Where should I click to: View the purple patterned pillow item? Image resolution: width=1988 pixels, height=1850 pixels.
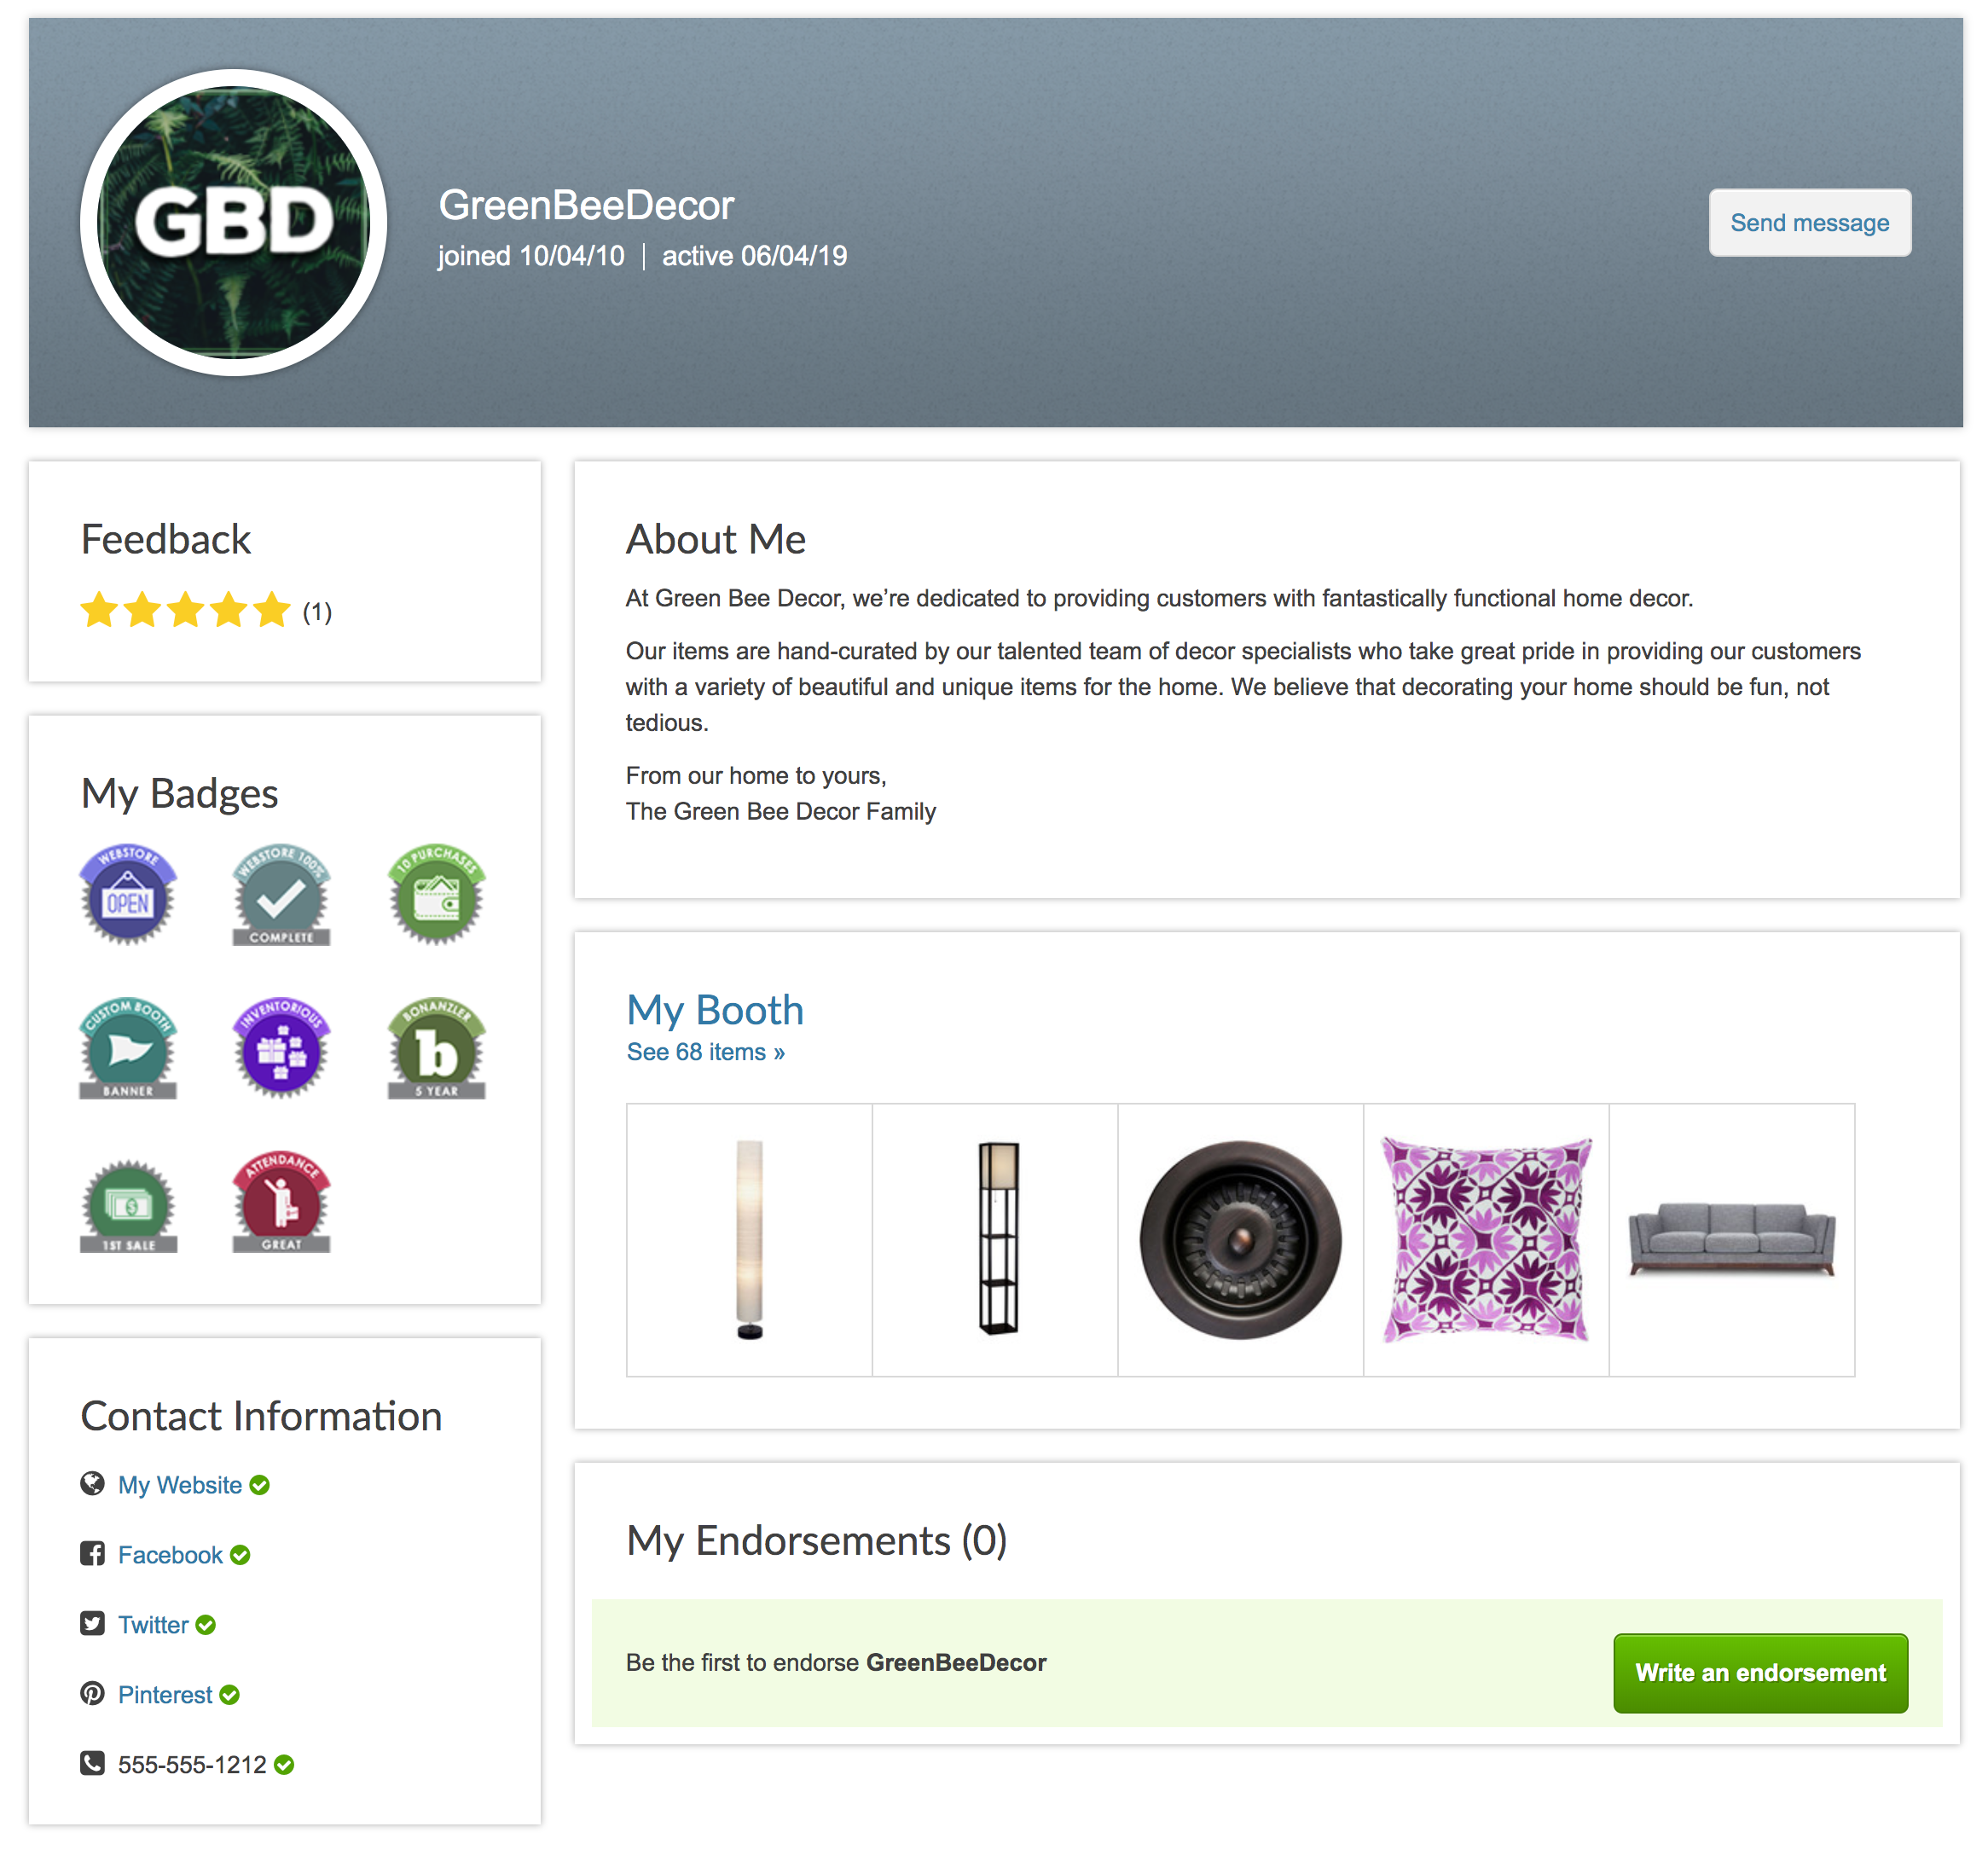click(1485, 1240)
